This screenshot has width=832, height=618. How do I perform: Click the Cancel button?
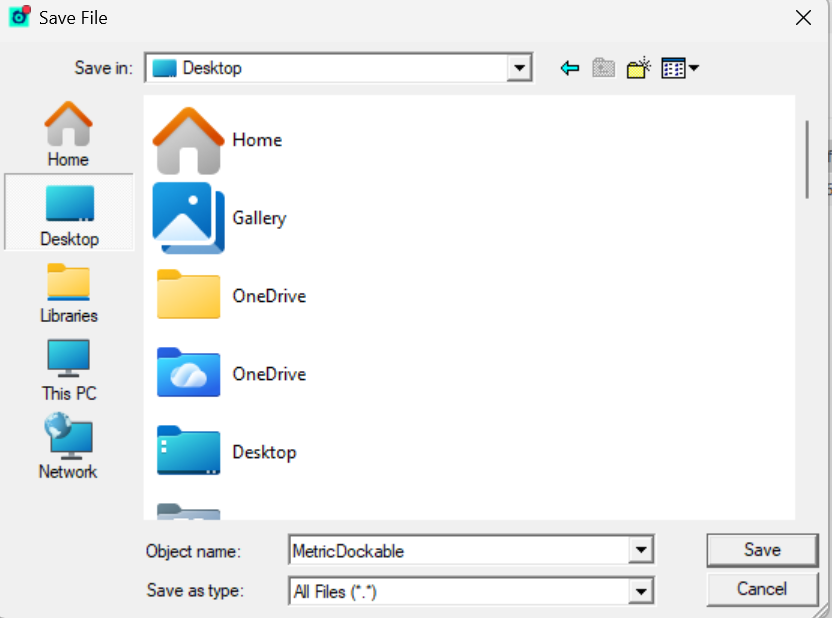(762, 589)
